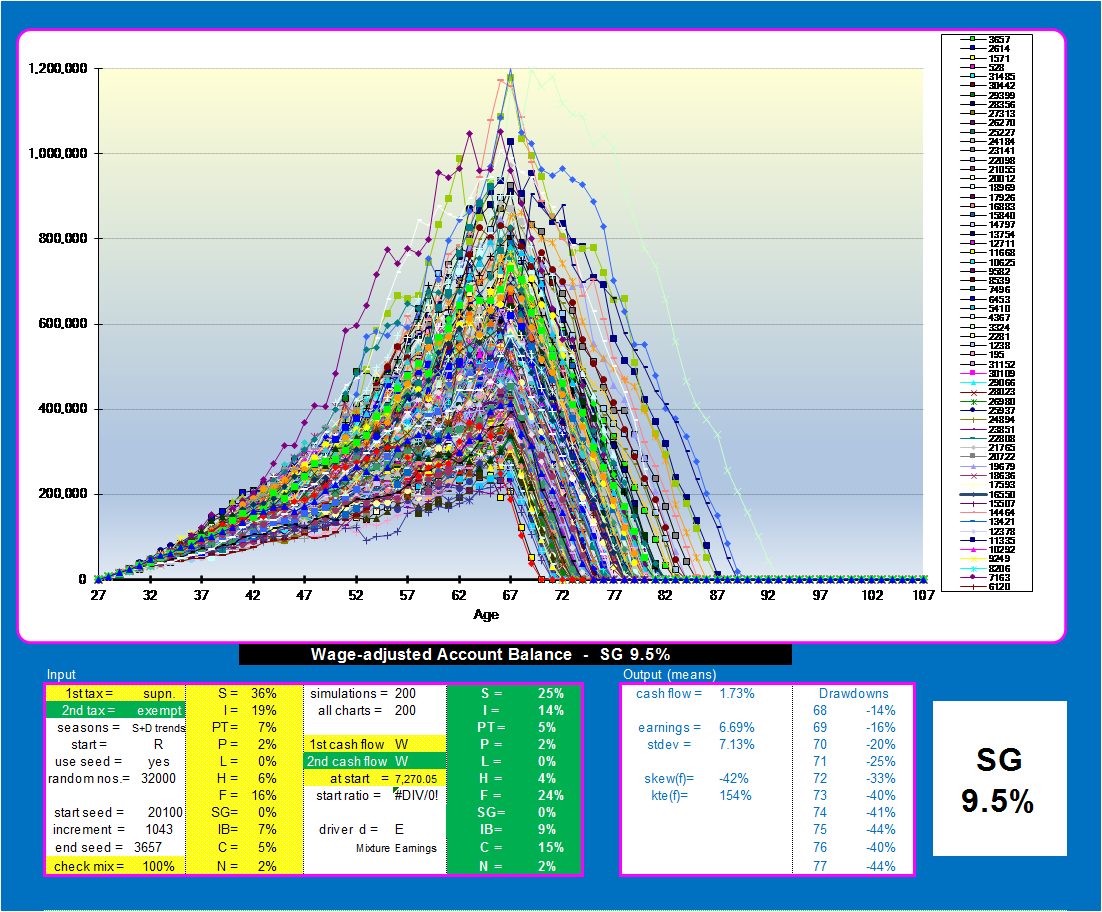
Task: Select the yellow I = 19% cell
Action: (x=245, y=710)
